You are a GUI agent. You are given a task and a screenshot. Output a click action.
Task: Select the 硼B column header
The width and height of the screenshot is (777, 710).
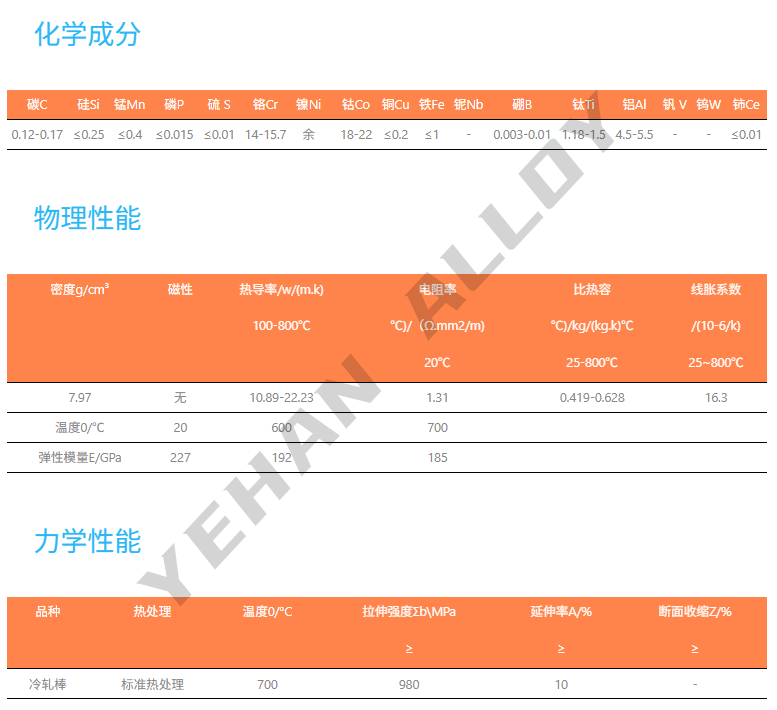pyautogui.click(x=522, y=105)
